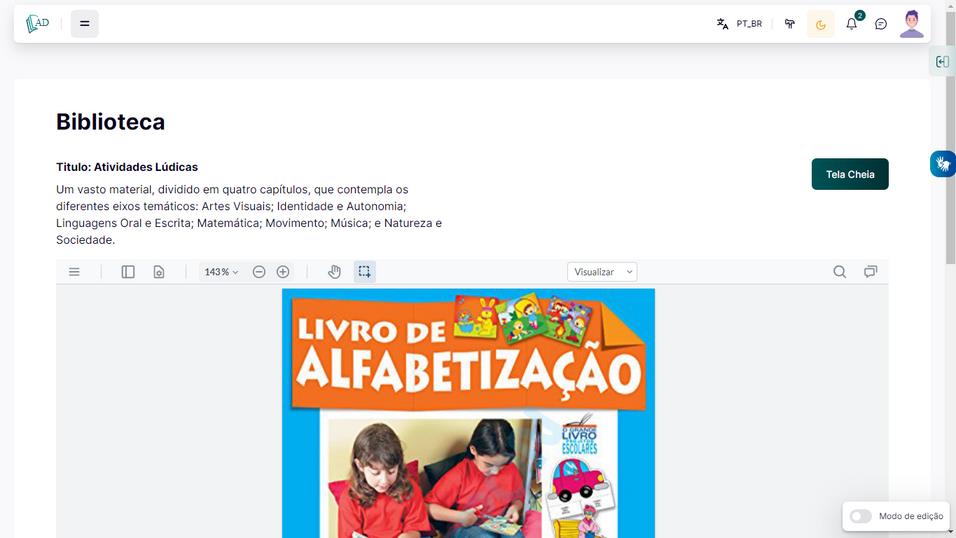Click the Tela Cheia button
The width and height of the screenshot is (956, 538).
pos(850,174)
